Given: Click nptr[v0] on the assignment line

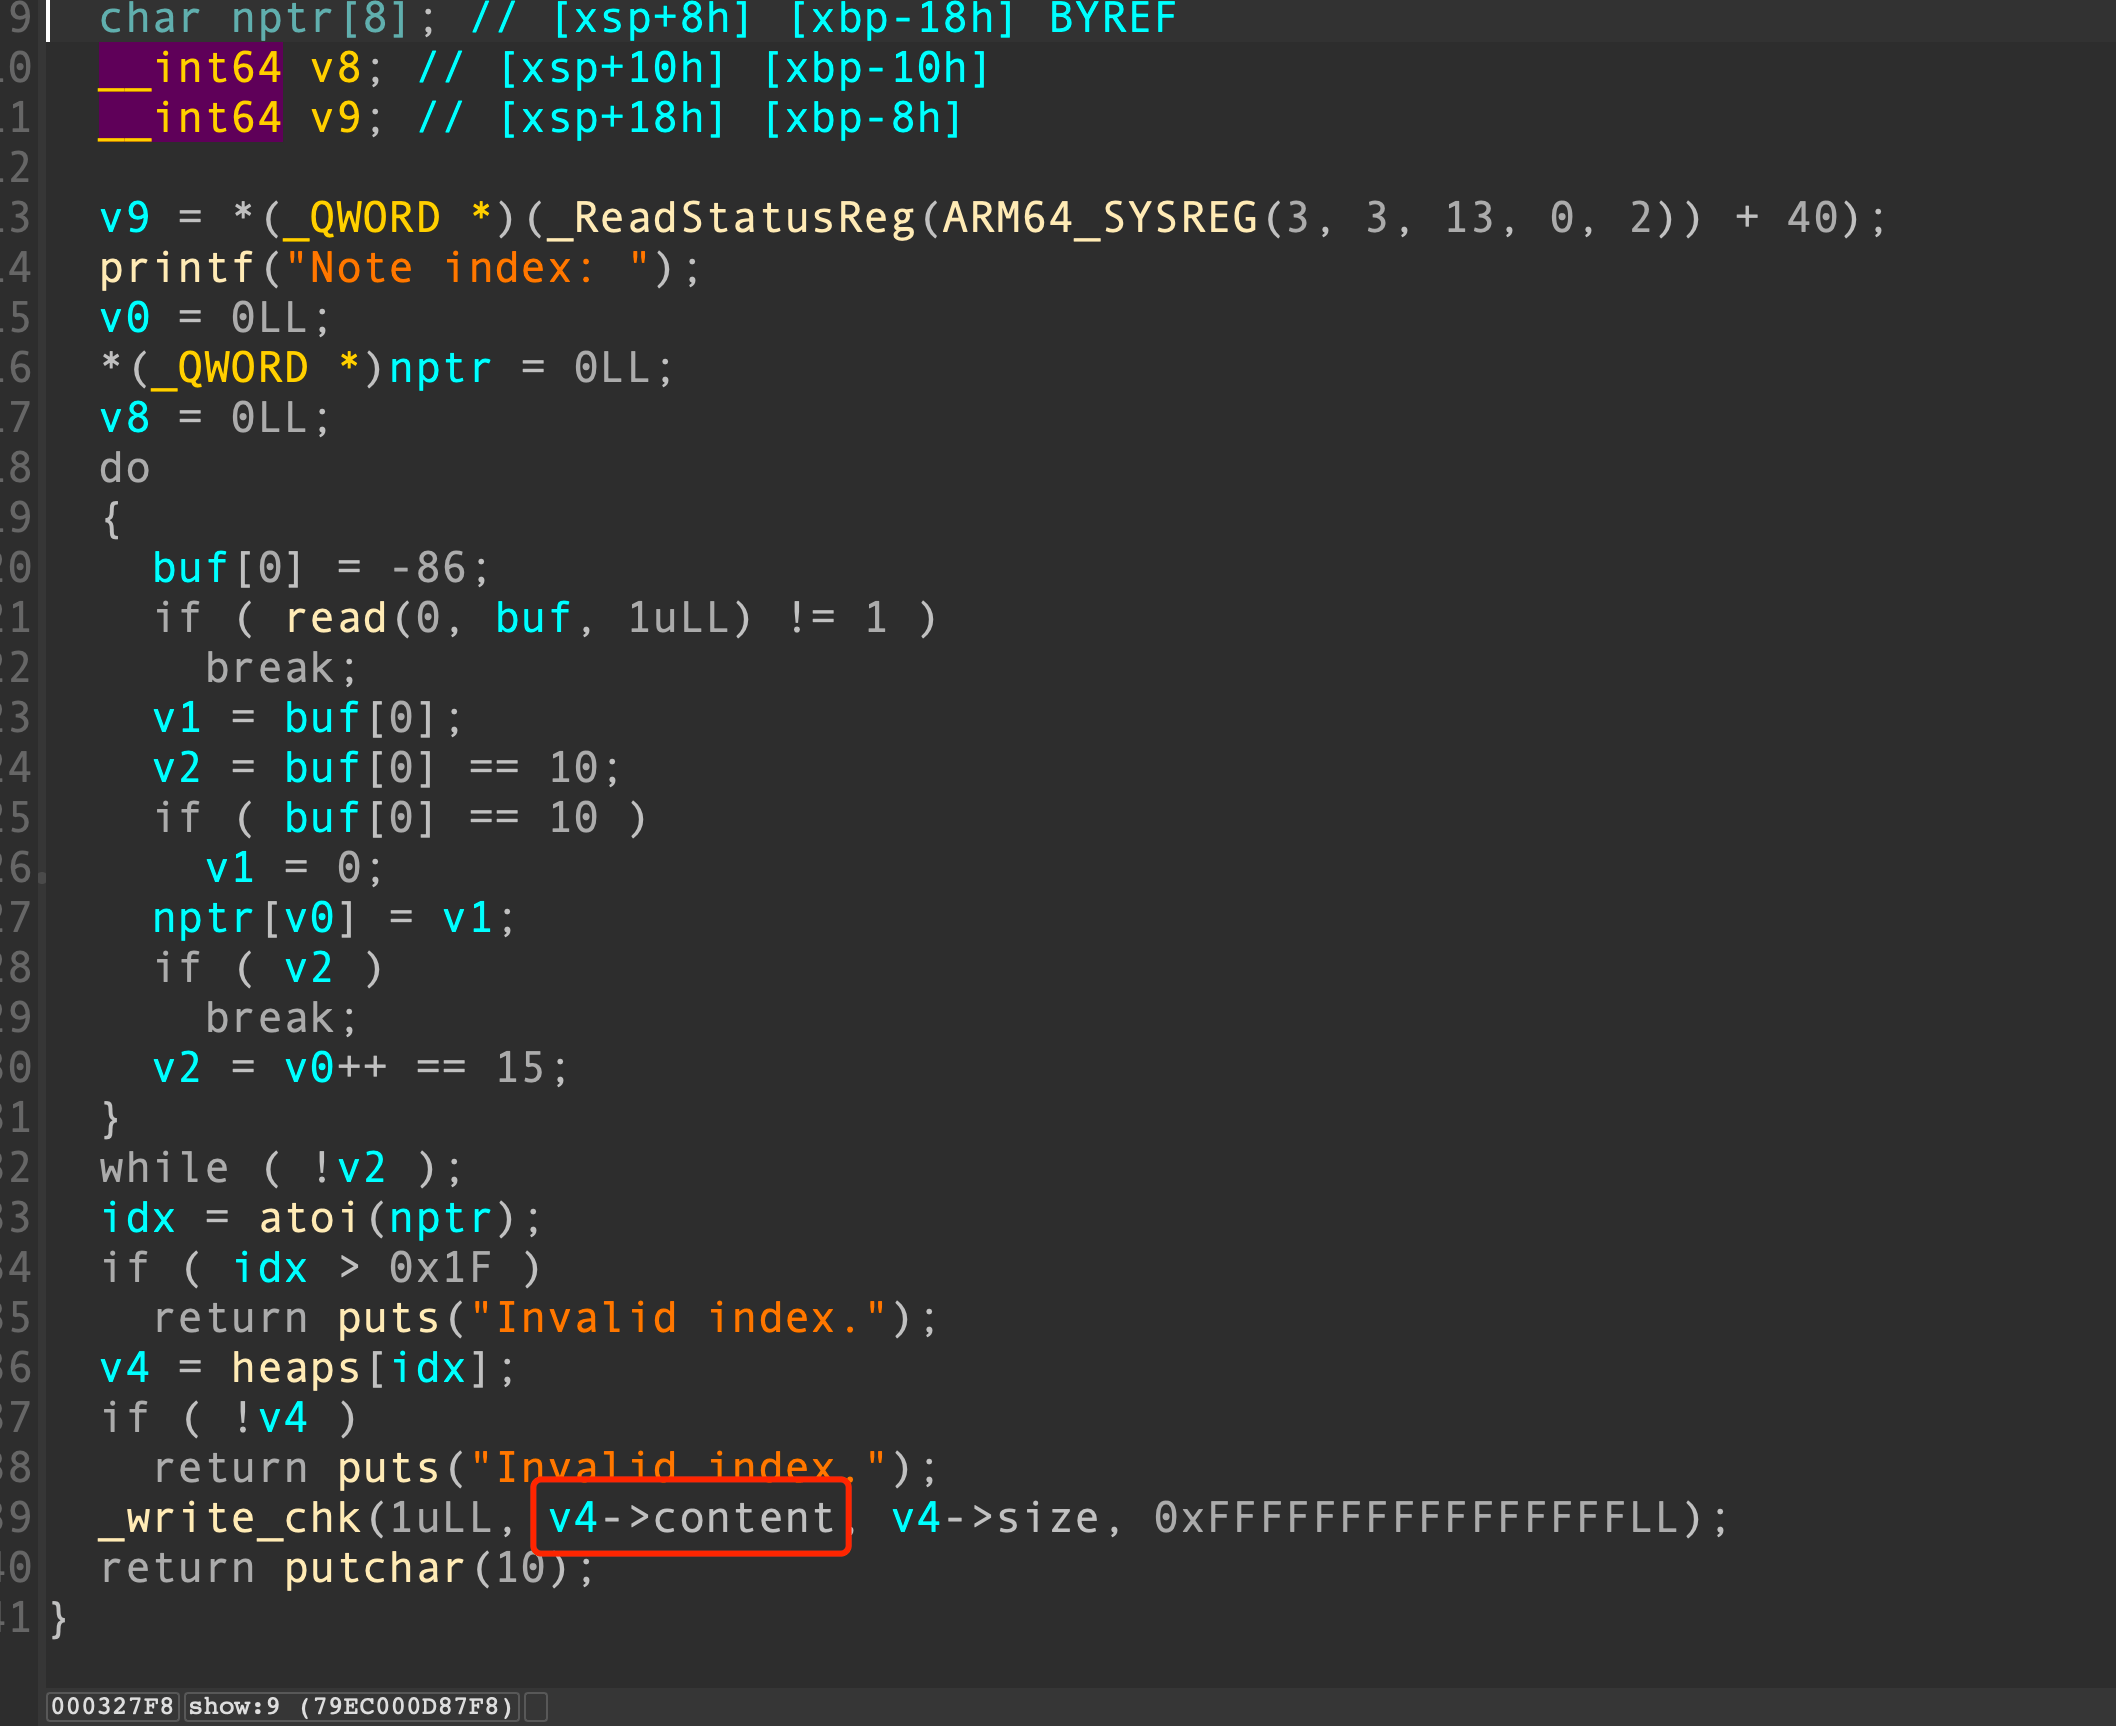Looking at the screenshot, I should [x=254, y=918].
